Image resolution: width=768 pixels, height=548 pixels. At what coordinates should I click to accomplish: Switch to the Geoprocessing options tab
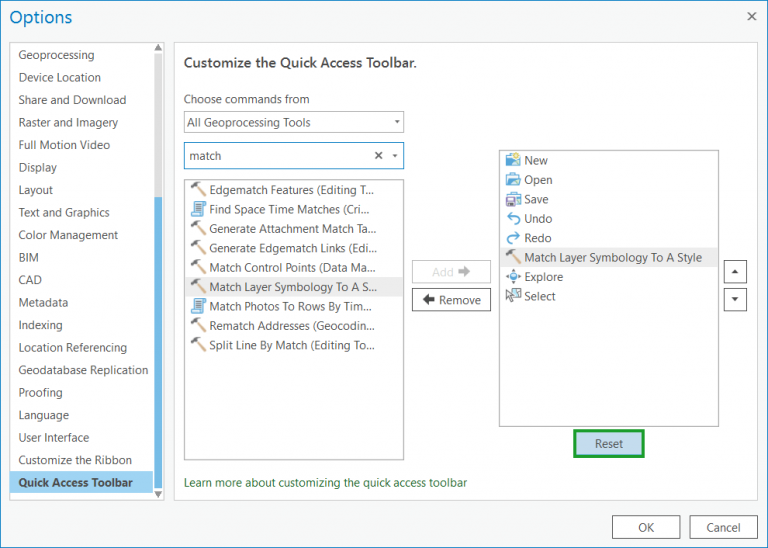[56, 55]
